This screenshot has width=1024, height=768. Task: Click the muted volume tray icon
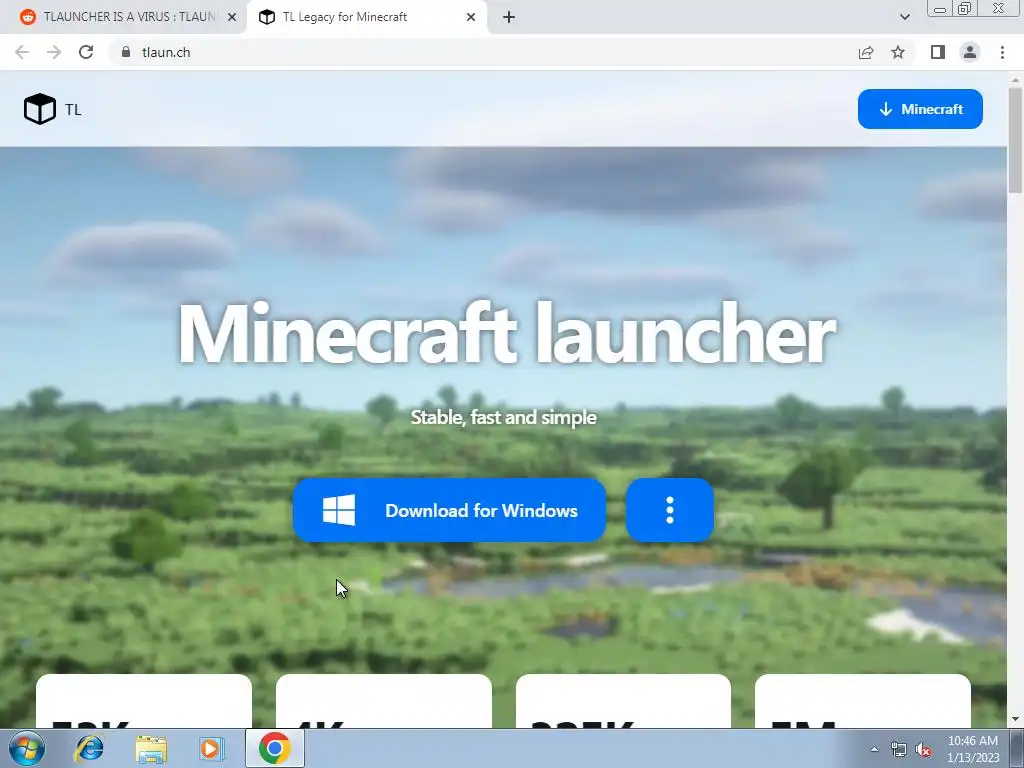click(923, 750)
